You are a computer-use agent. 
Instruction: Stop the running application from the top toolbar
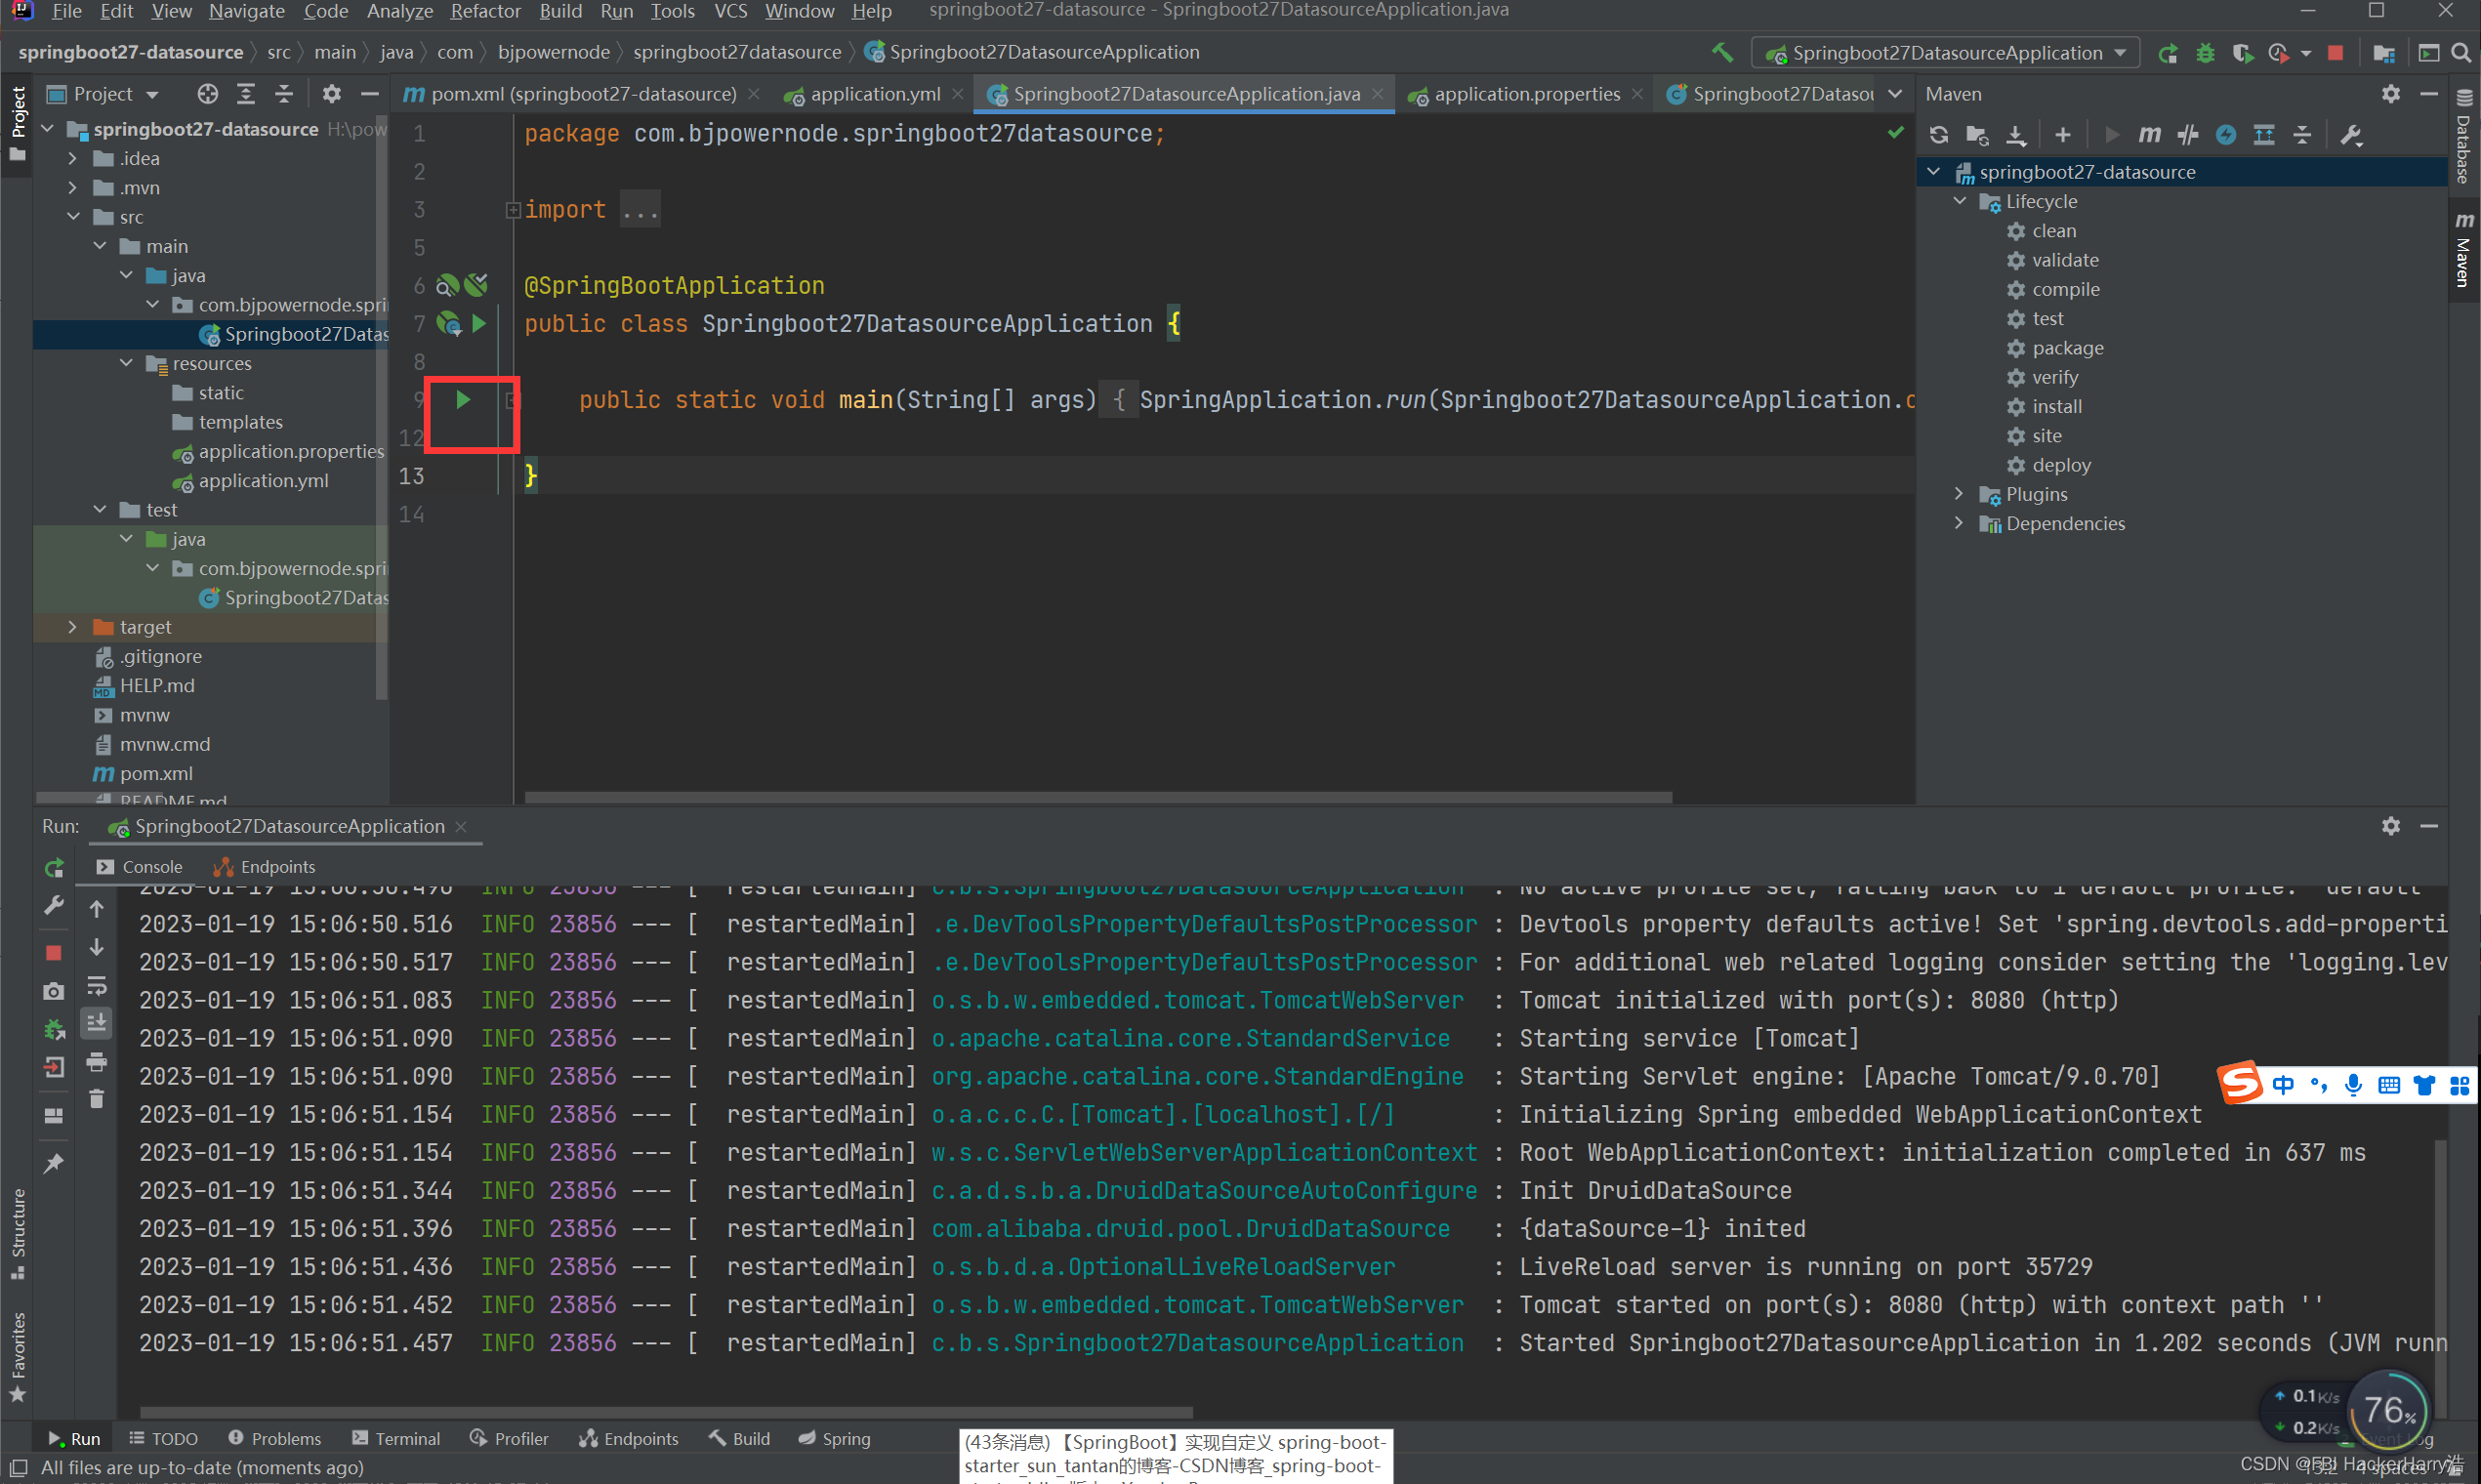(2335, 53)
